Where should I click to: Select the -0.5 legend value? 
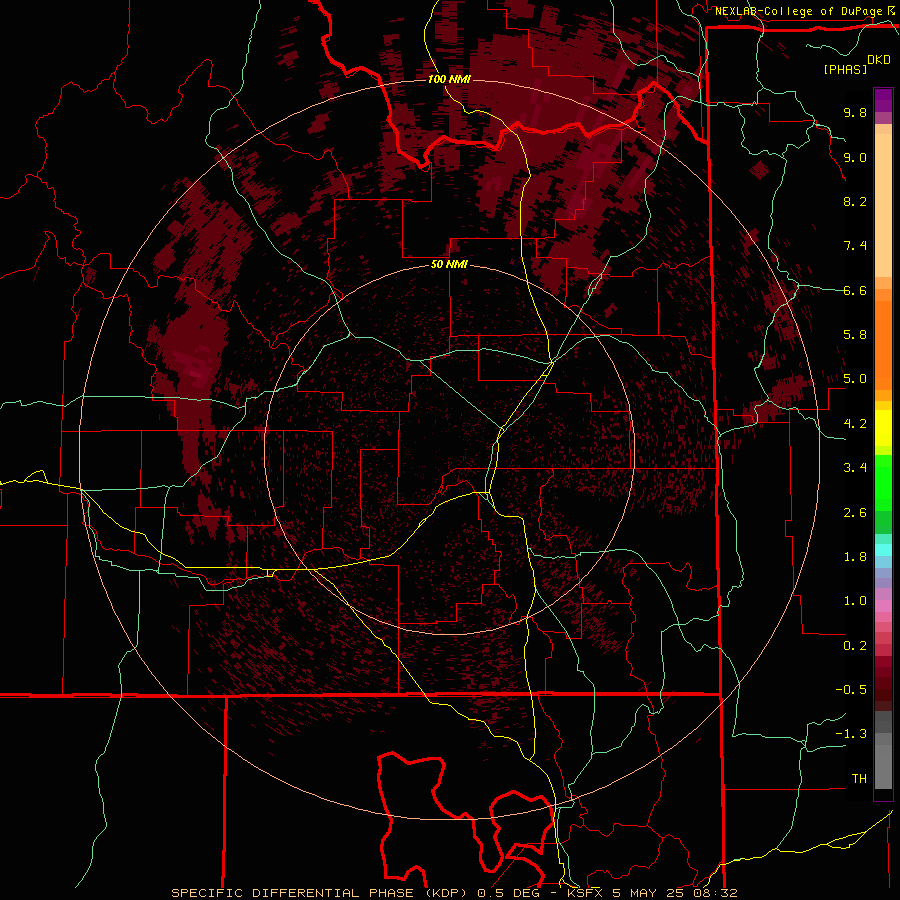click(851, 690)
